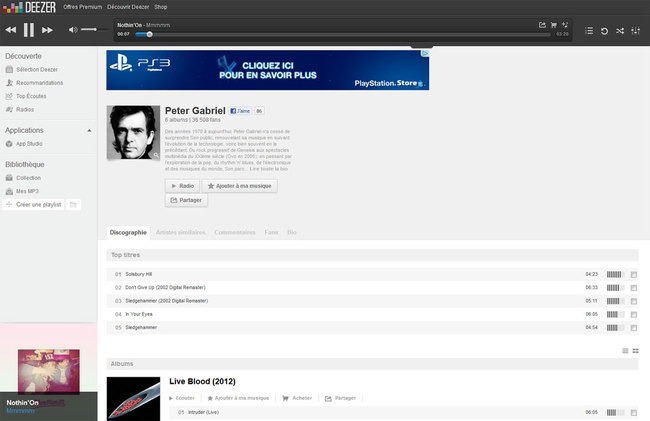Switch albums to list view
Screen dimensions: 650x421
(625, 351)
